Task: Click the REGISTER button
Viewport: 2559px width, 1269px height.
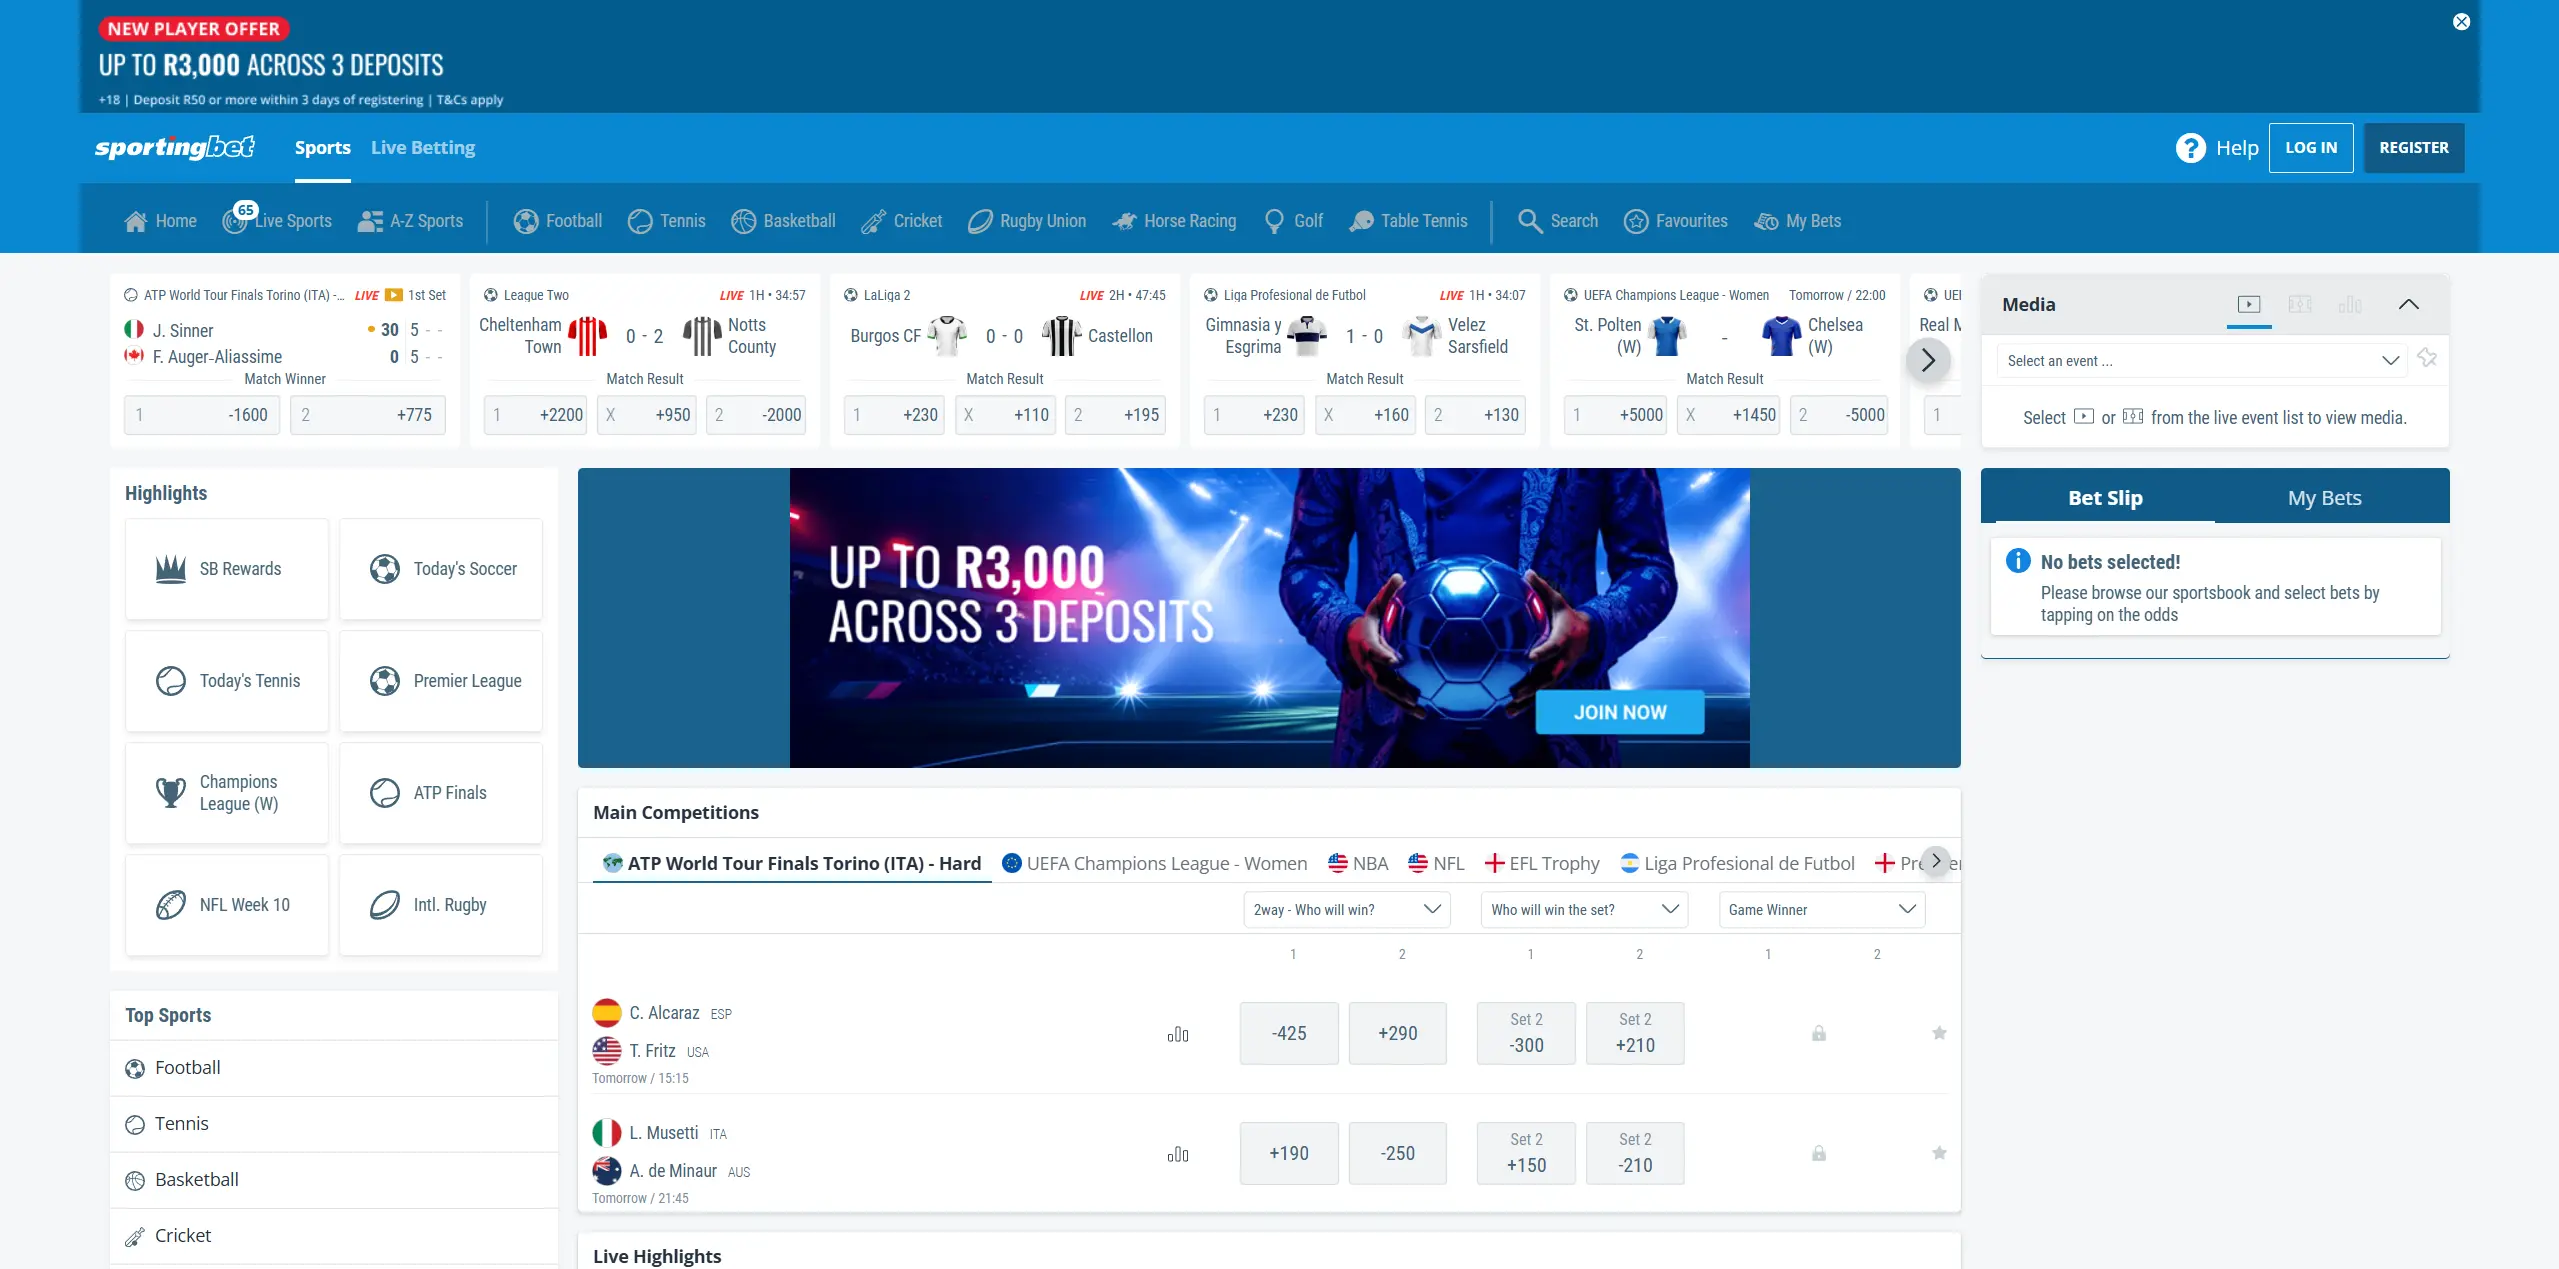Action: click(x=2413, y=148)
